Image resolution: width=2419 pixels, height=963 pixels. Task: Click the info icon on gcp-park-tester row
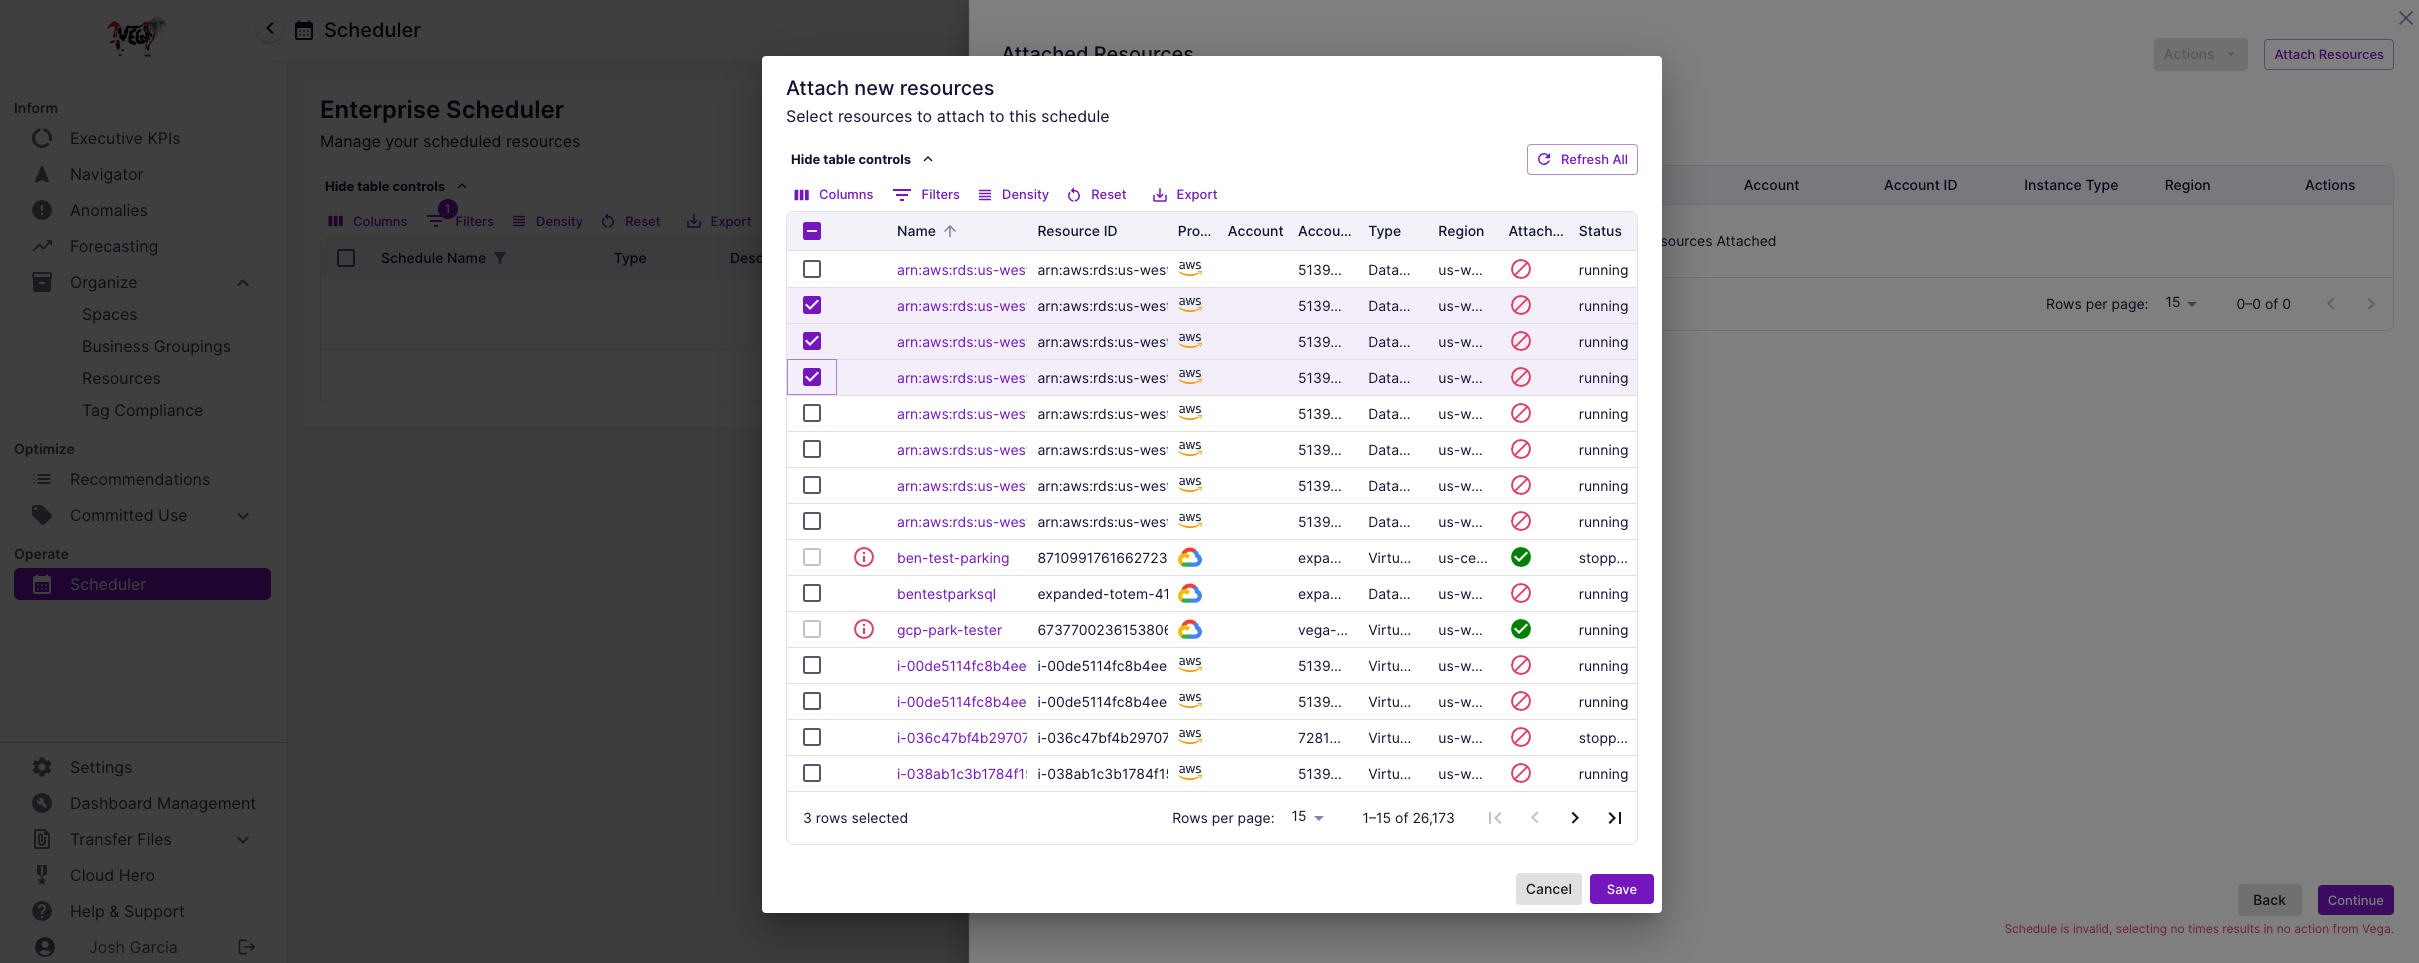pos(864,630)
